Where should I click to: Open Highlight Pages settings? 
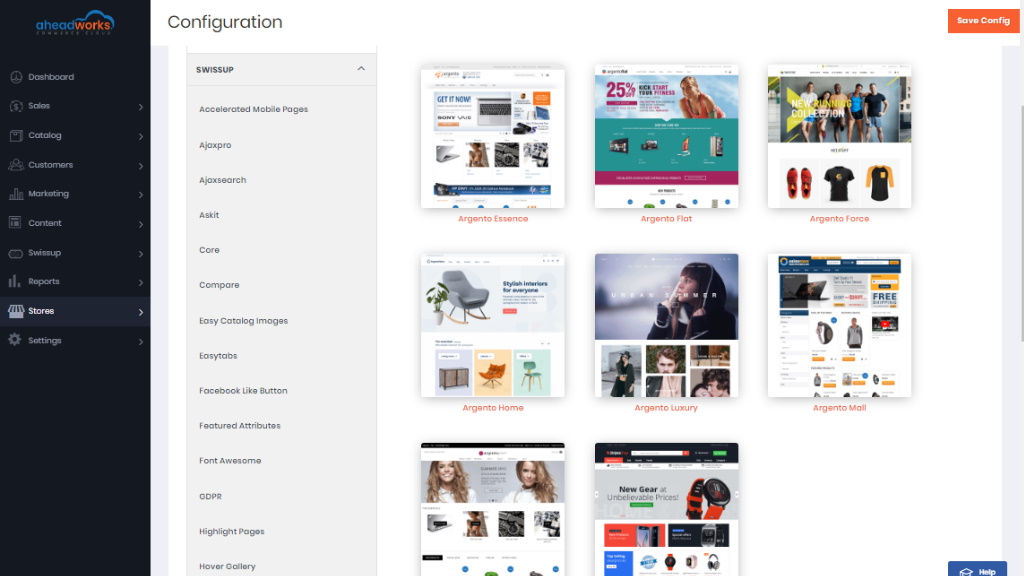coord(231,532)
